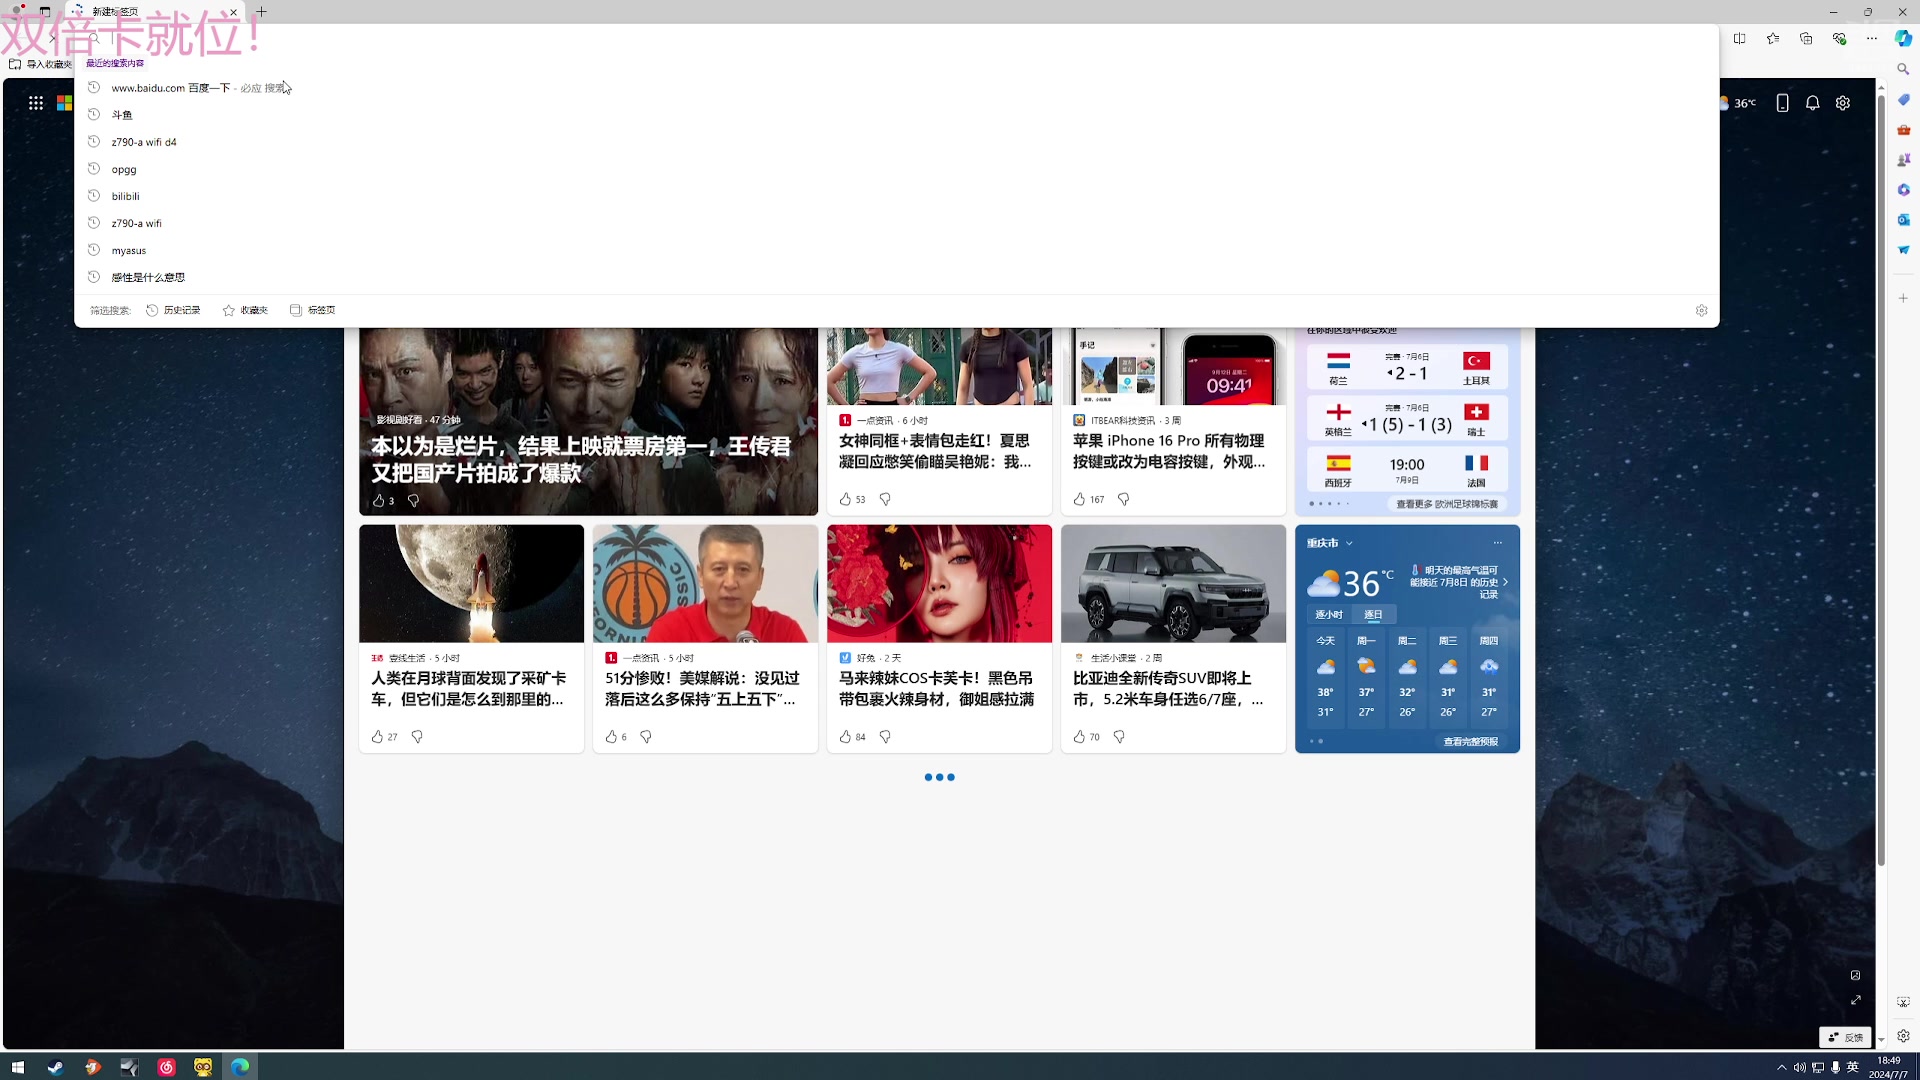The width and height of the screenshot is (1920, 1080).
Task: Like the moon mining truck article
Action: tap(377, 737)
